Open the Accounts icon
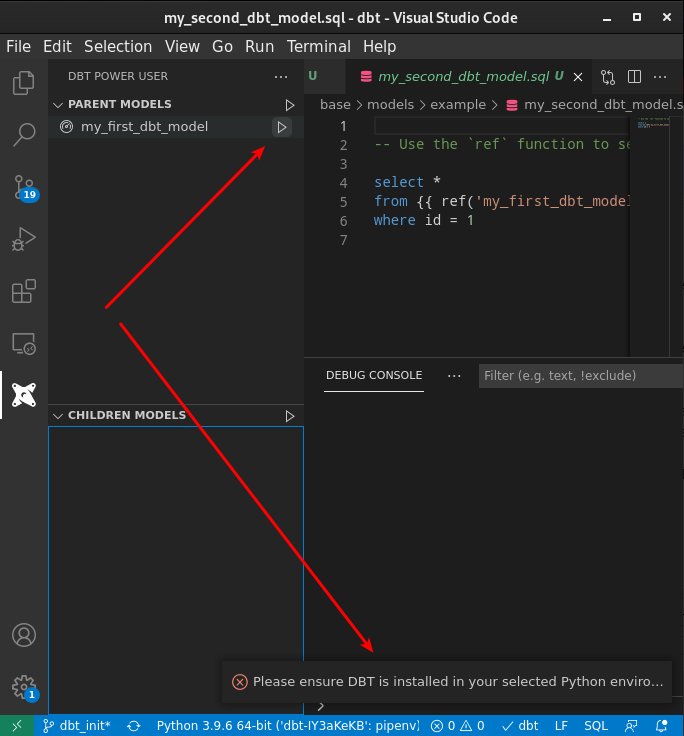This screenshot has height=736, width=684. (23, 635)
